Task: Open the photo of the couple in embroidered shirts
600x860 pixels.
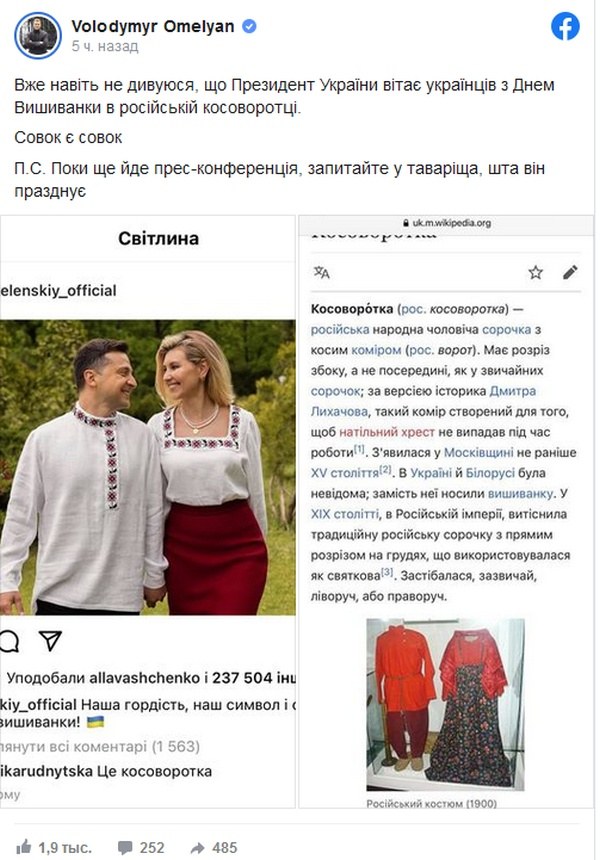Action: click(148, 467)
